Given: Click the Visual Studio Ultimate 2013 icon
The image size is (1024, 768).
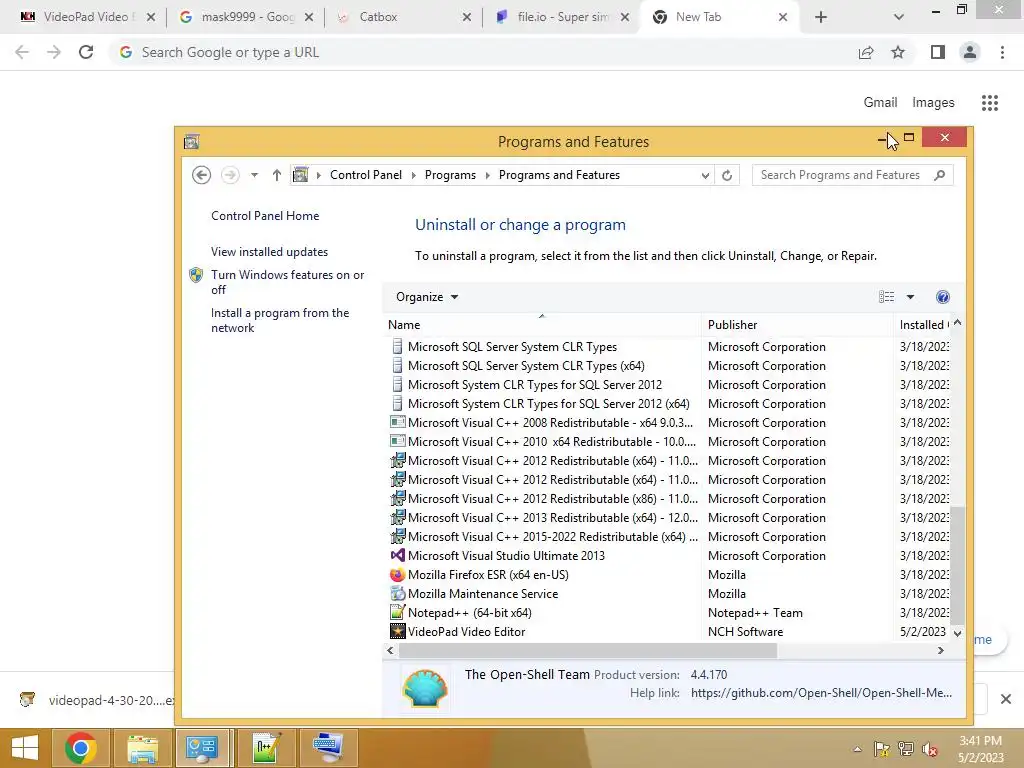Looking at the screenshot, I should (397, 556).
